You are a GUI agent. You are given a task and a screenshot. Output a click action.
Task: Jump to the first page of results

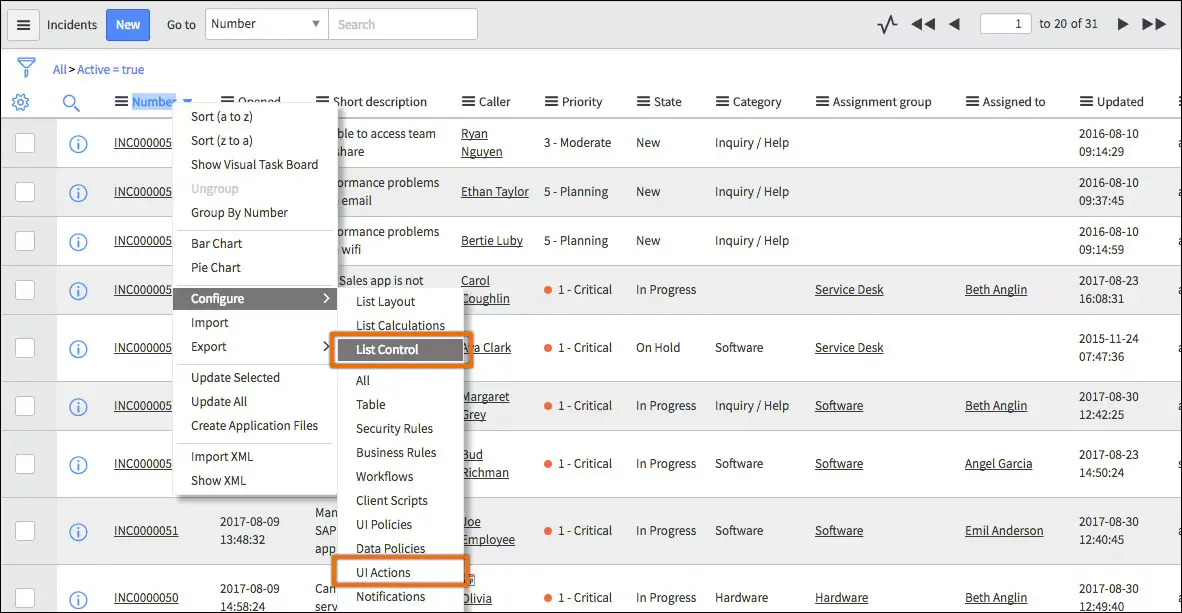coord(922,25)
